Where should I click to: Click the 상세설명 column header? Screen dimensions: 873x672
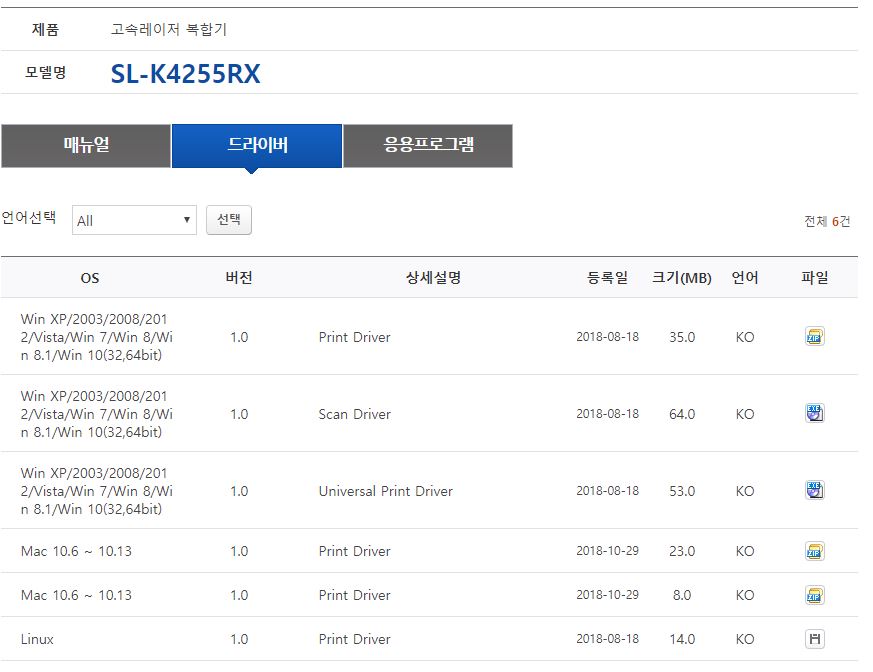point(433,277)
